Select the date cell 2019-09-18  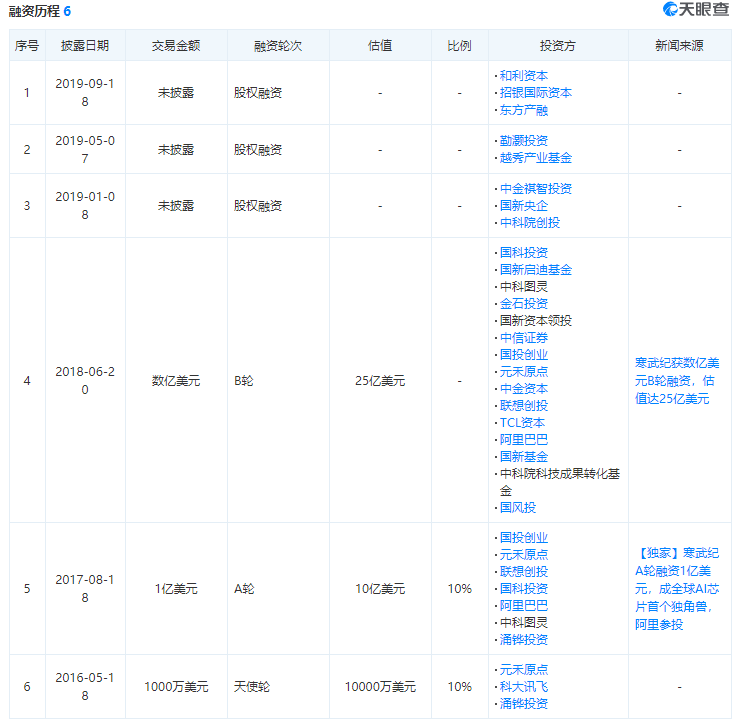tap(85, 92)
